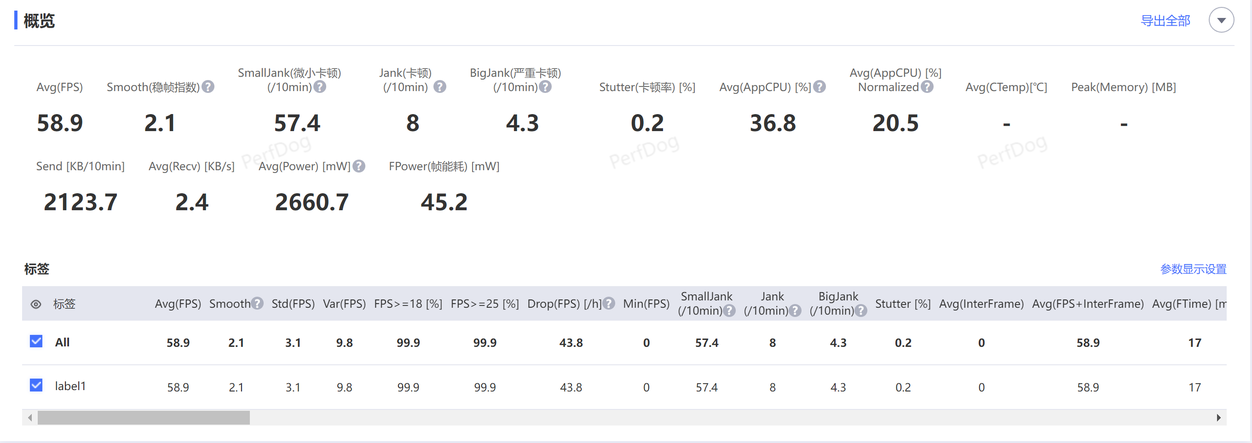Collapse the 概览 section with arrow button

[1221, 20]
